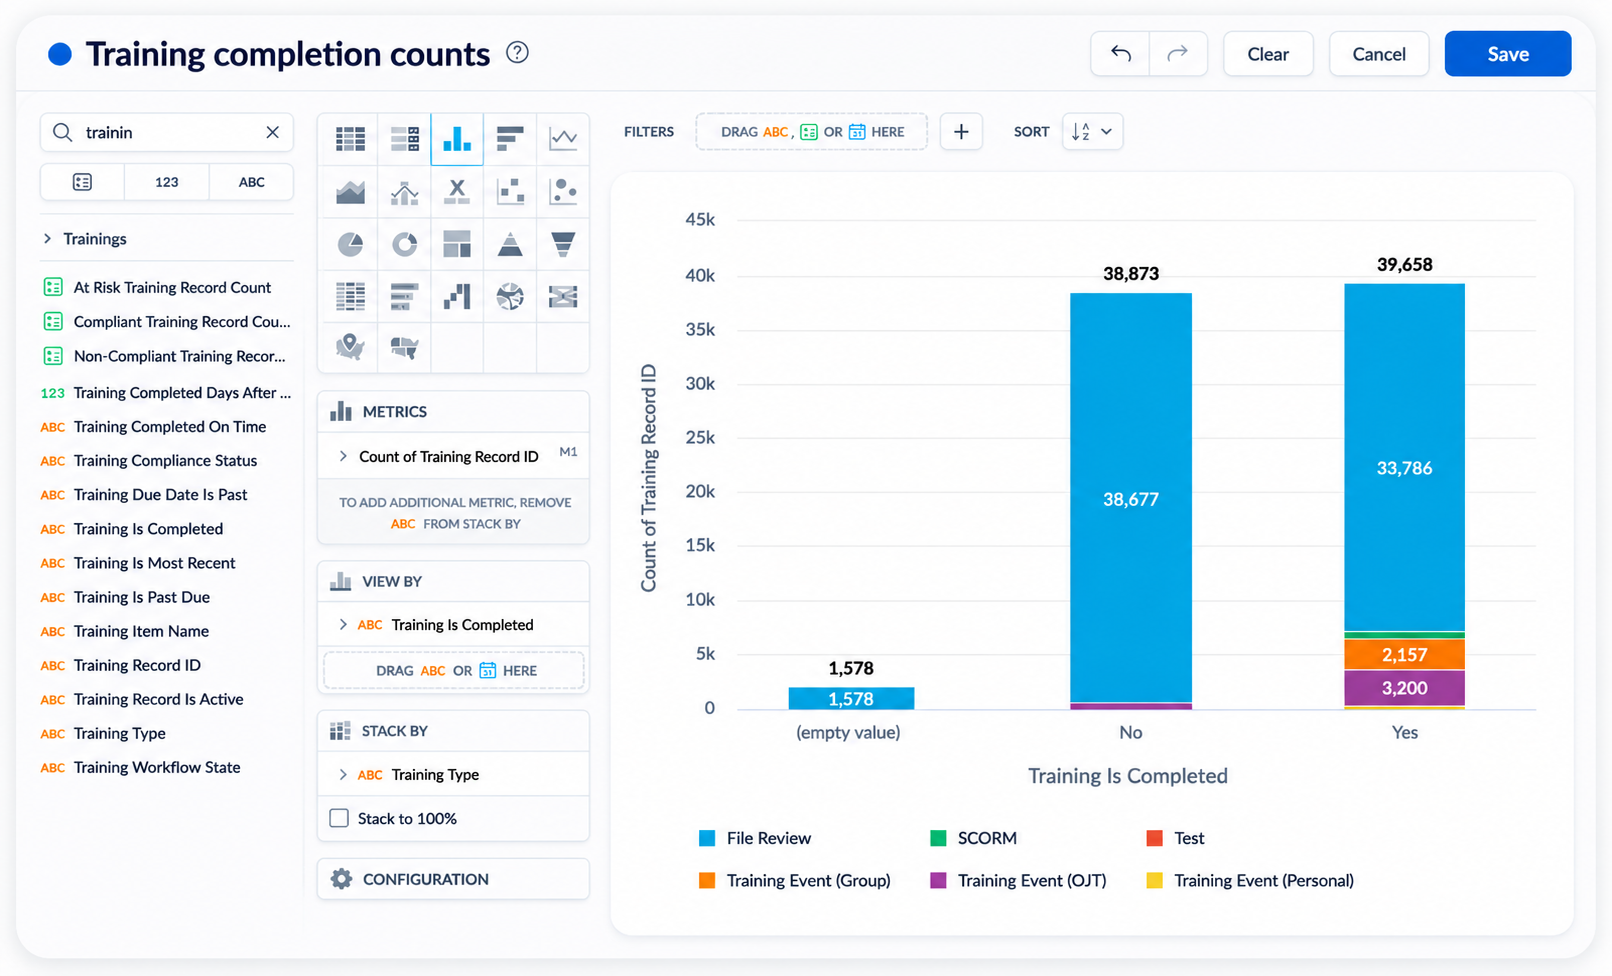Undo the last change

tap(1120, 54)
